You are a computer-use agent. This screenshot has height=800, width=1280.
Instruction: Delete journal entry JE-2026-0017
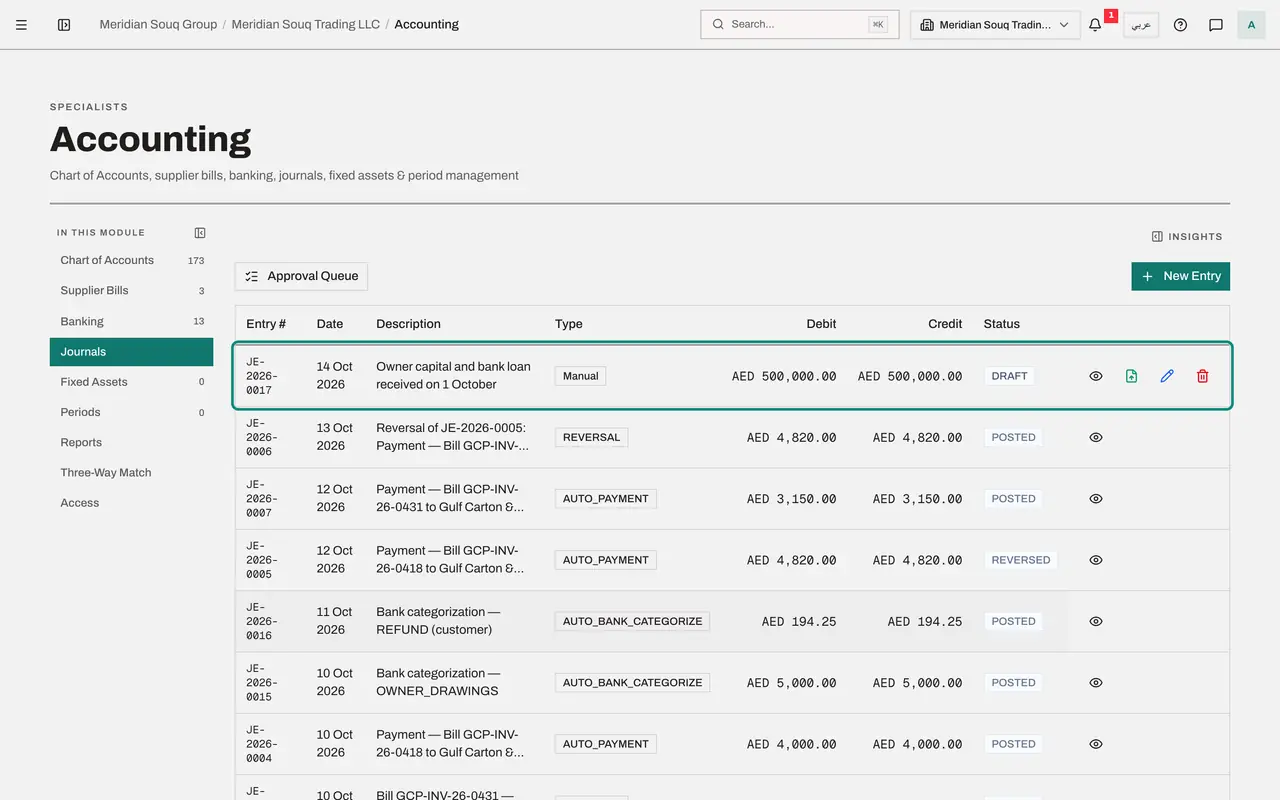coord(1203,376)
